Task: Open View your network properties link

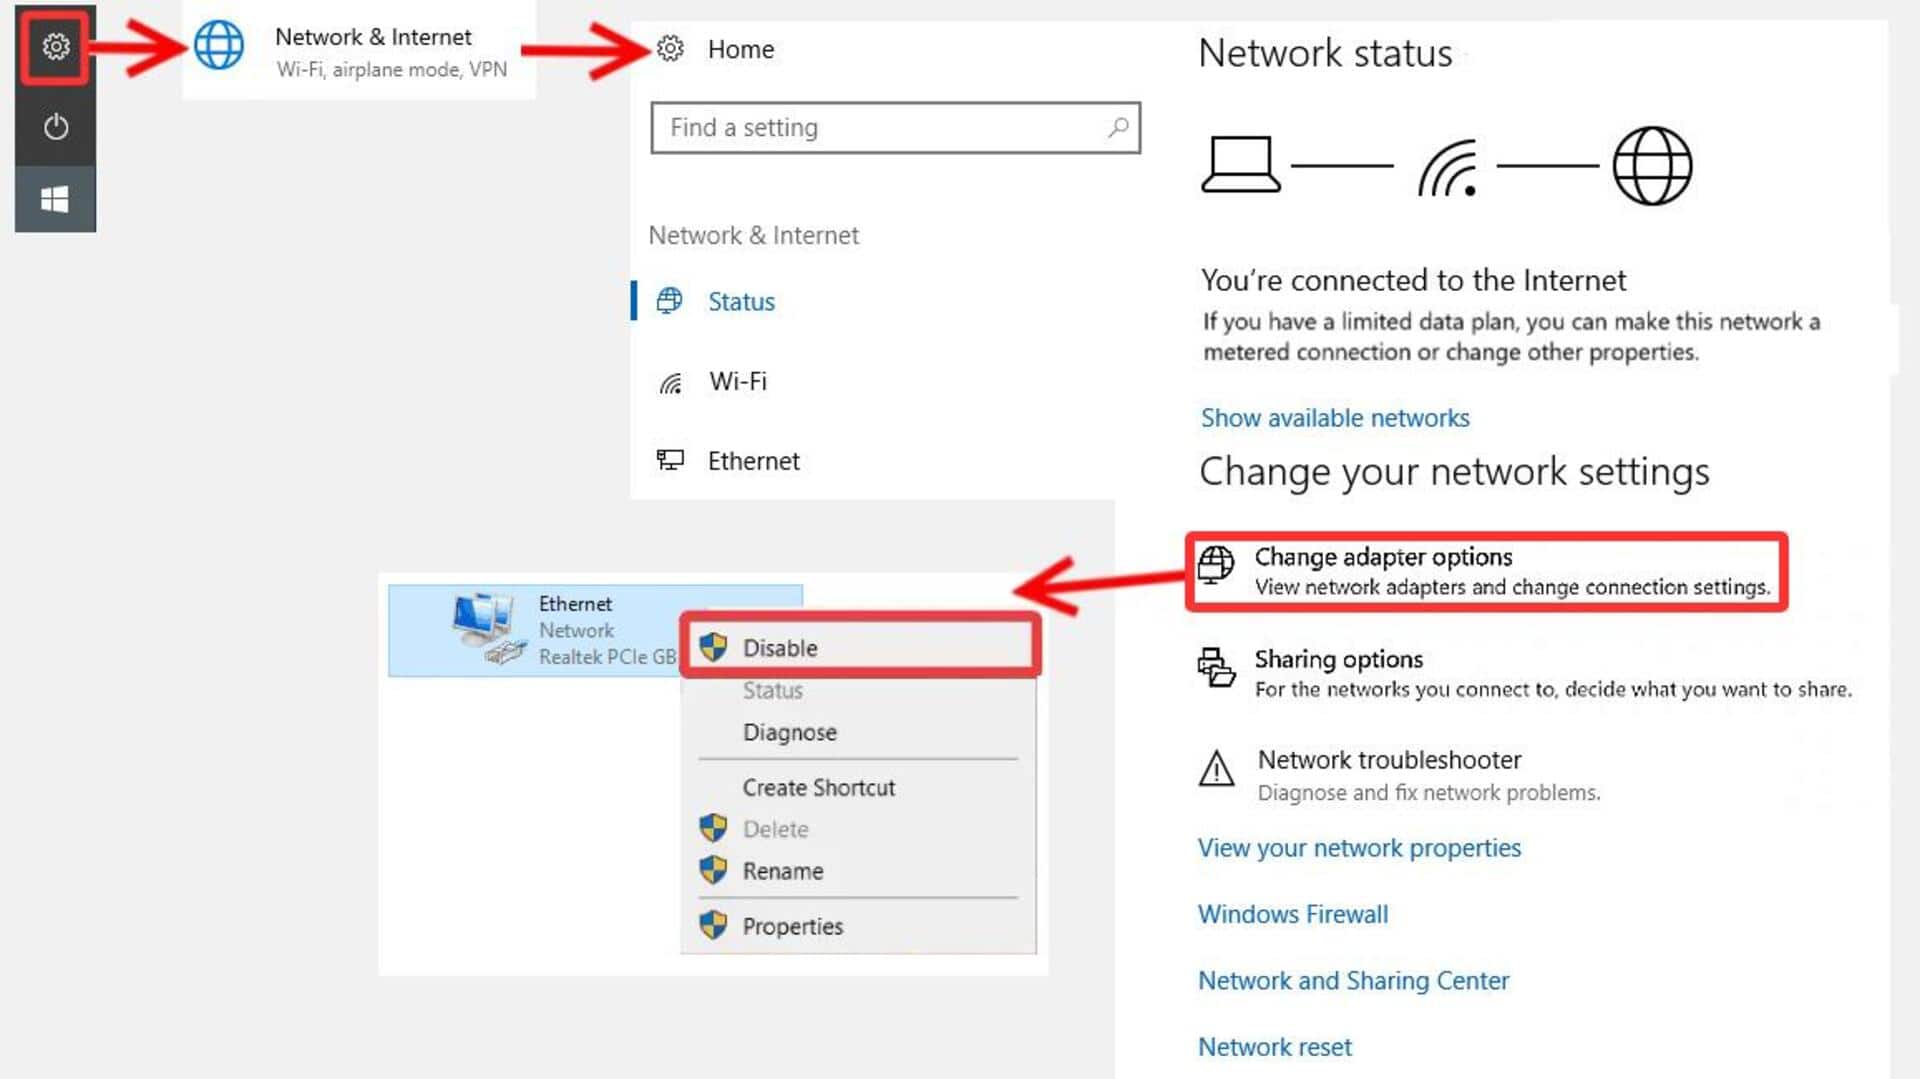Action: pyautogui.click(x=1359, y=848)
